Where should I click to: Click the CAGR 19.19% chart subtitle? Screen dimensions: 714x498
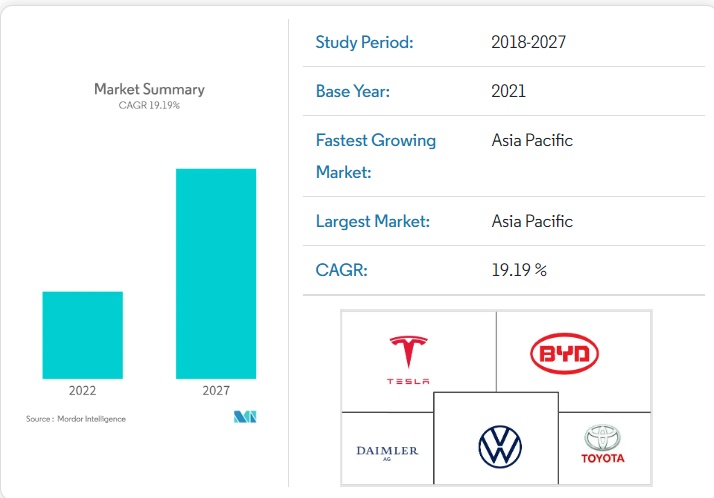coord(149,105)
